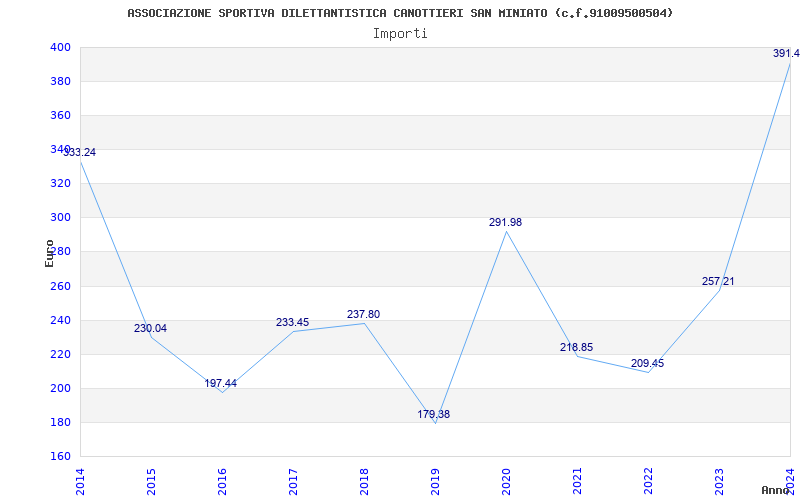Click the data label 237.80
This screenshot has width=800, height=500.
[363, 314]
